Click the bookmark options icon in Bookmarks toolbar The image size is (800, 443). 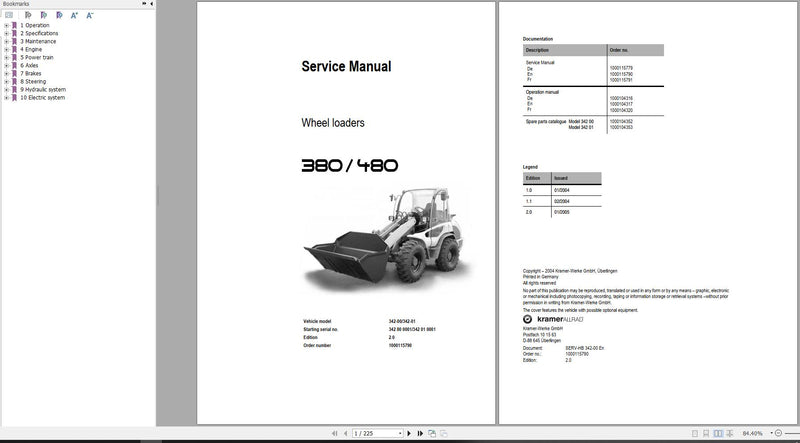click(9, 15)
